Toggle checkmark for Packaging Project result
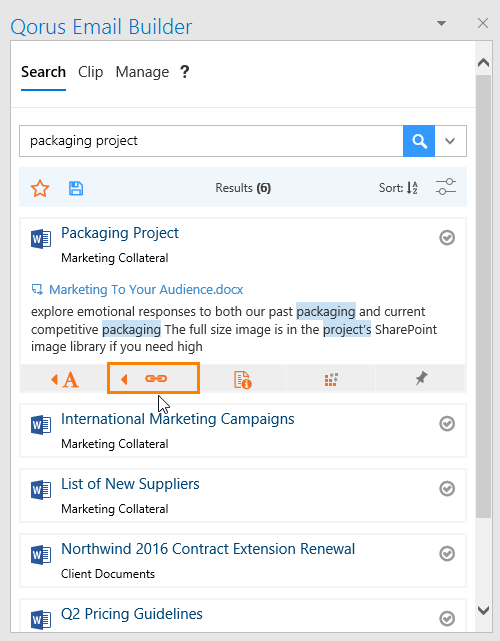 [447, 238]
